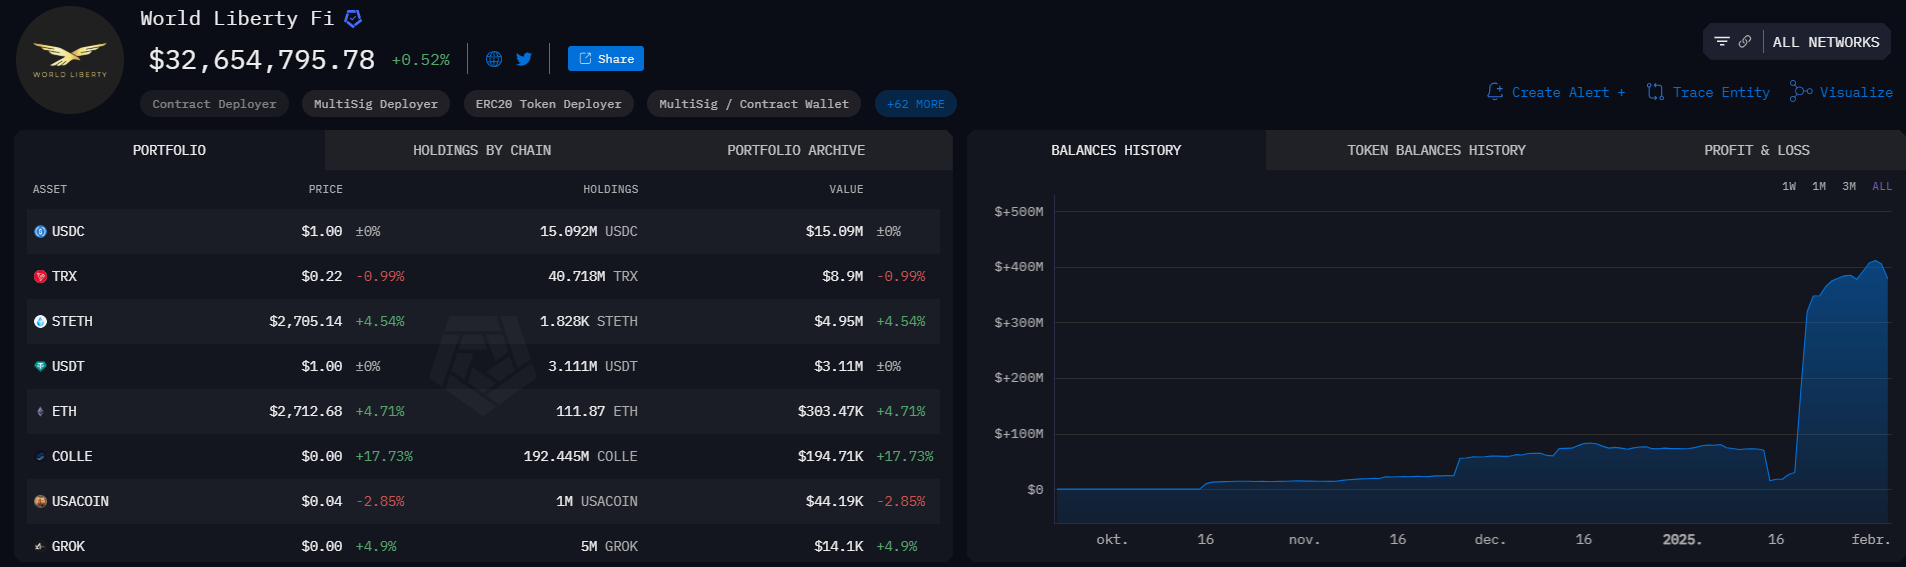Click the Visualize link
Viewport: 1906px width, 567px height.
[x=1856, y=92]
